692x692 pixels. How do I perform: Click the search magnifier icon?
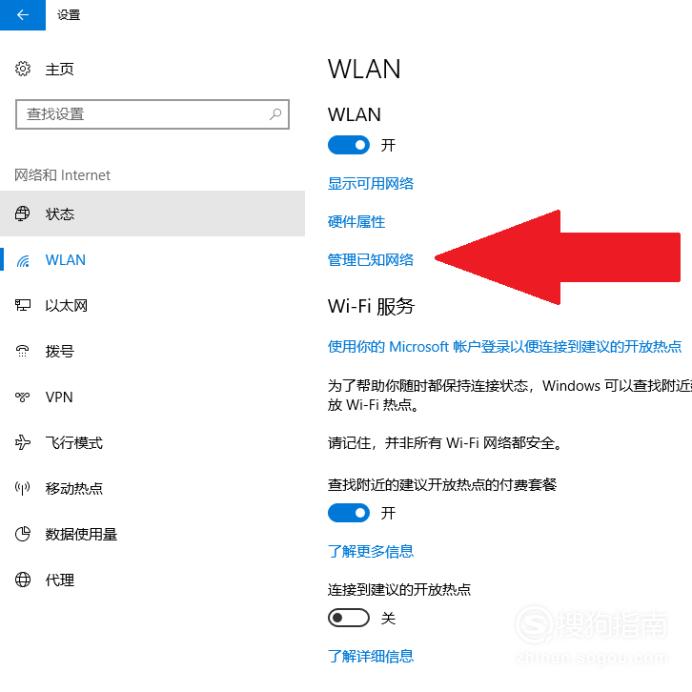point(275,114)
